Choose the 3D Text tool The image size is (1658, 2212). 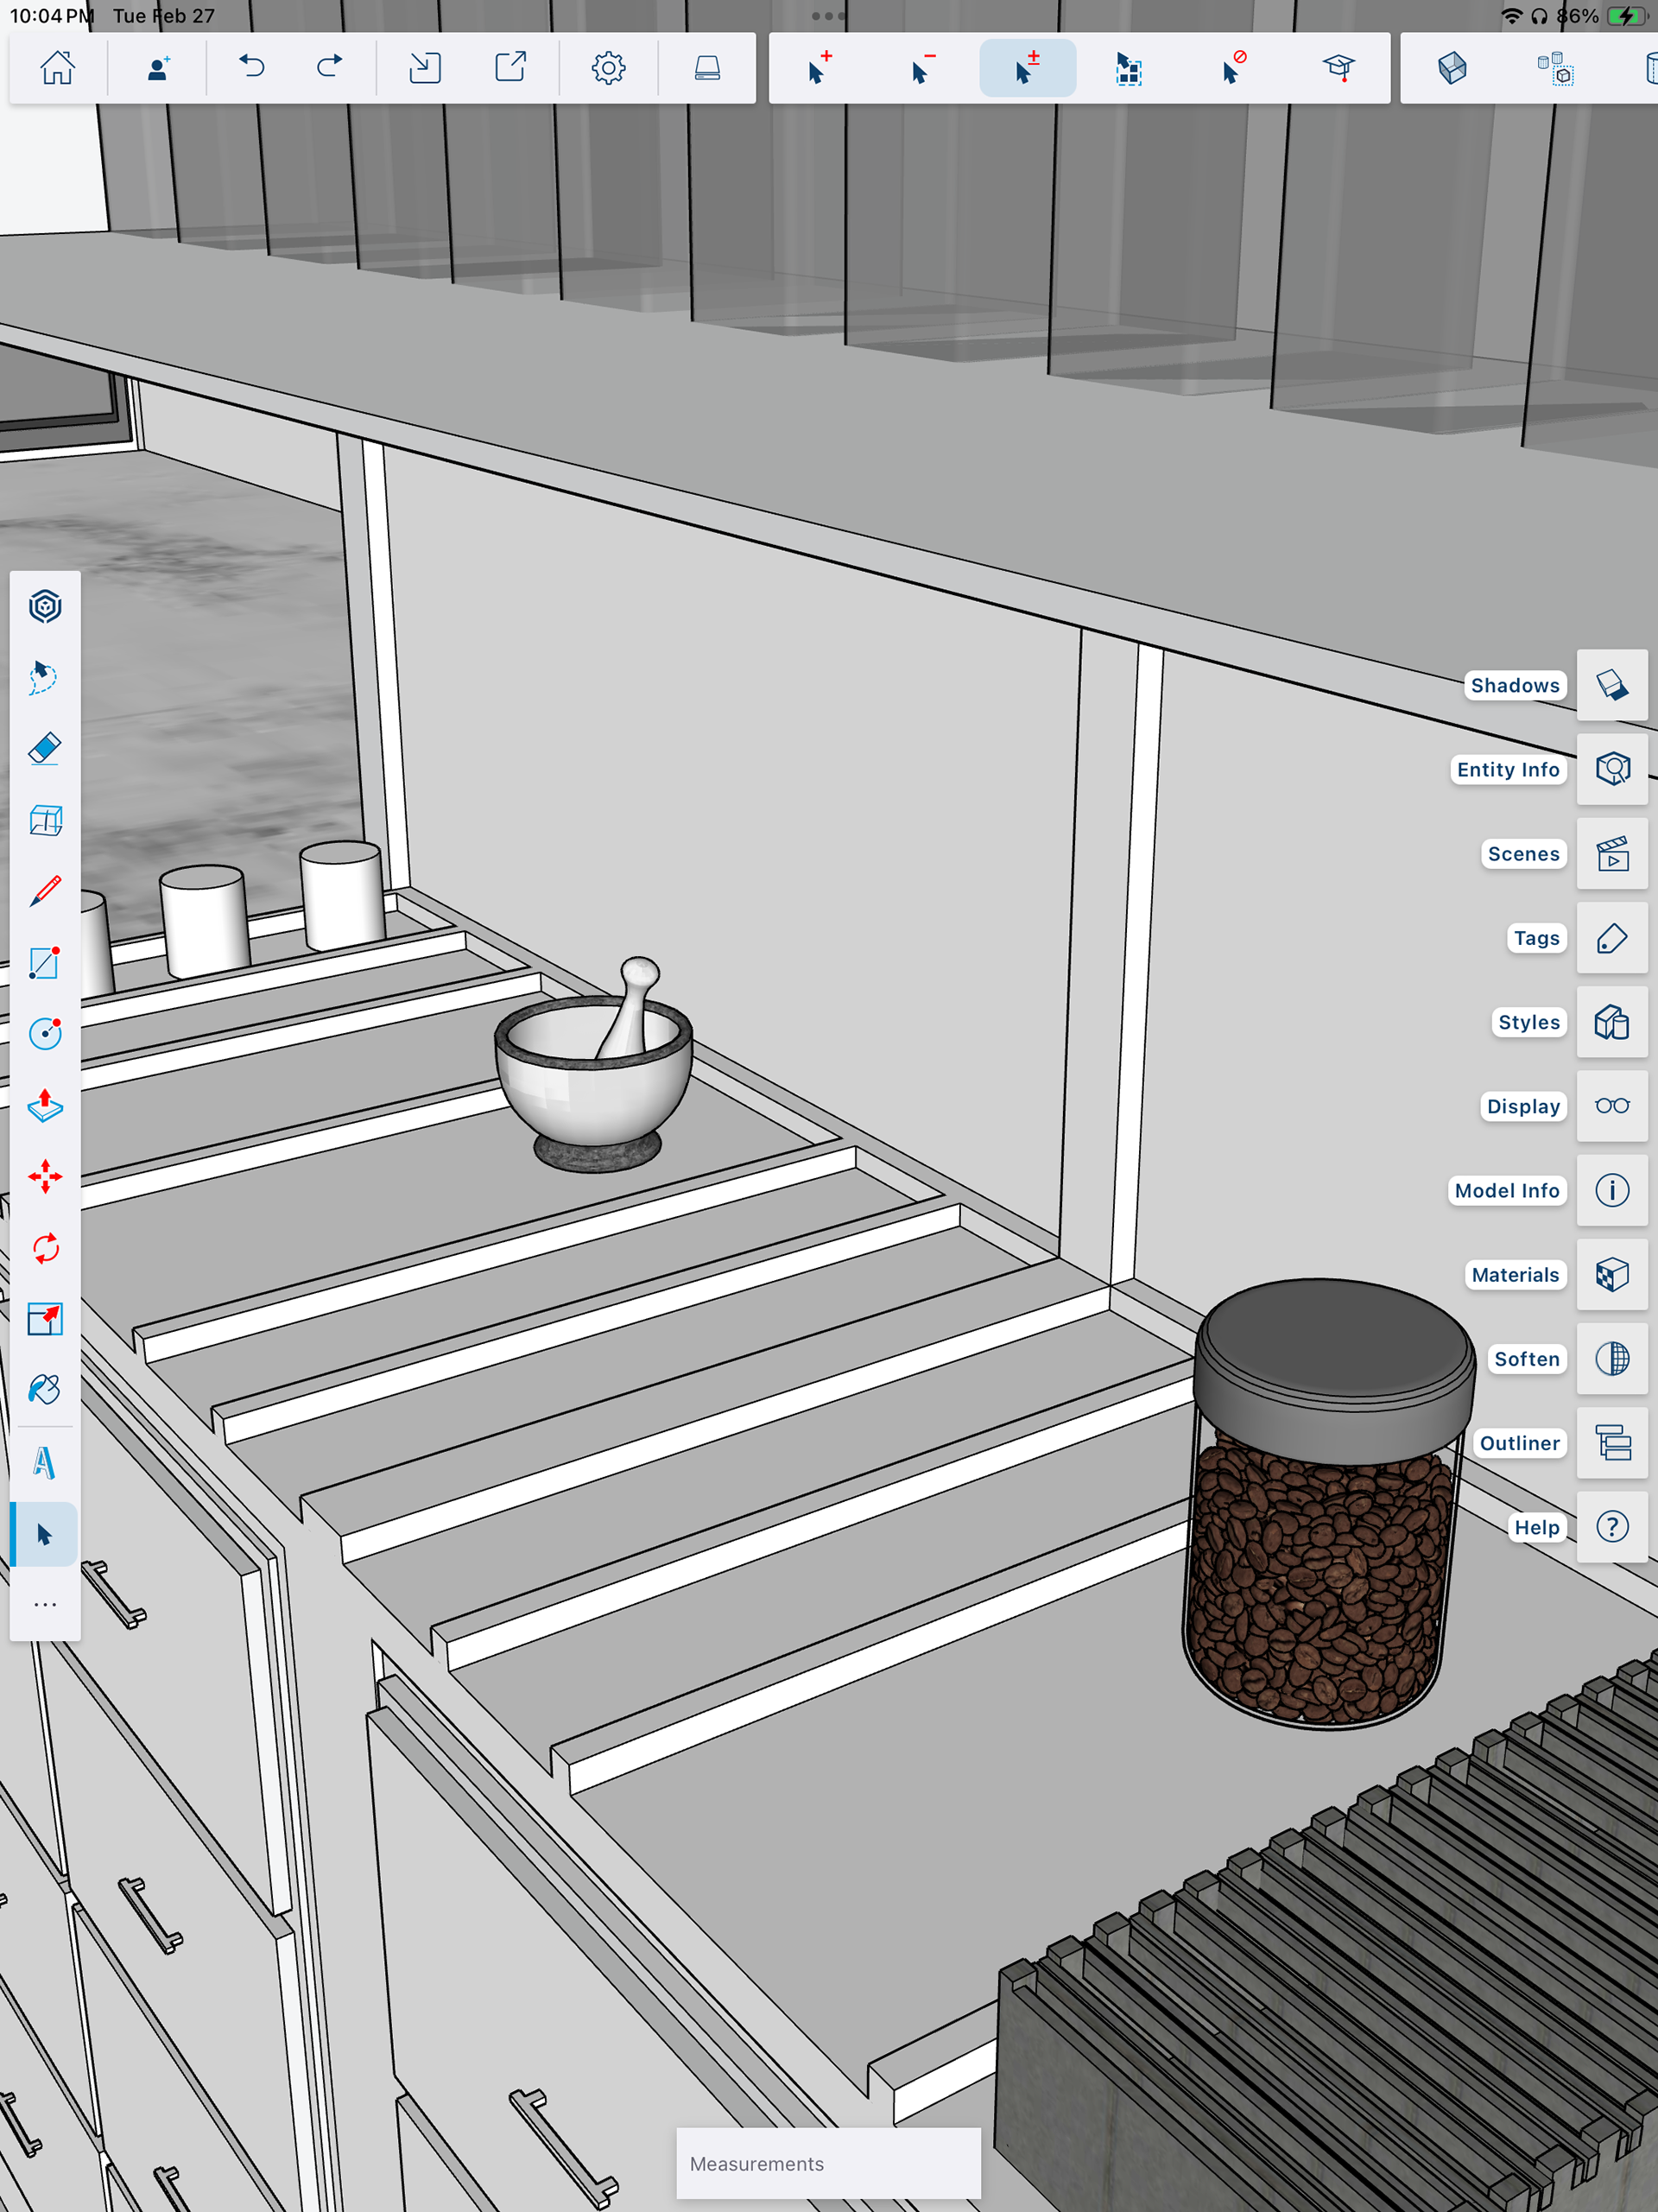[45, 1463]
